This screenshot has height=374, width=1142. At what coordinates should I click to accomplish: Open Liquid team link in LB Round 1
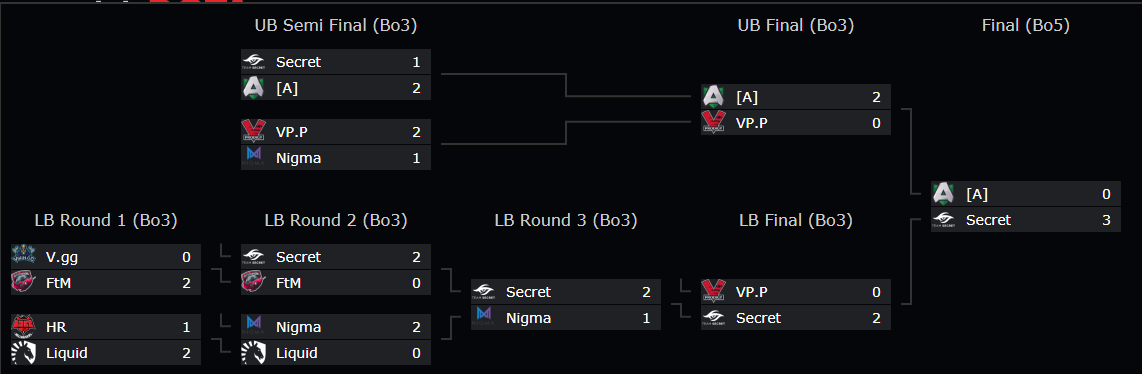point(66,353)
